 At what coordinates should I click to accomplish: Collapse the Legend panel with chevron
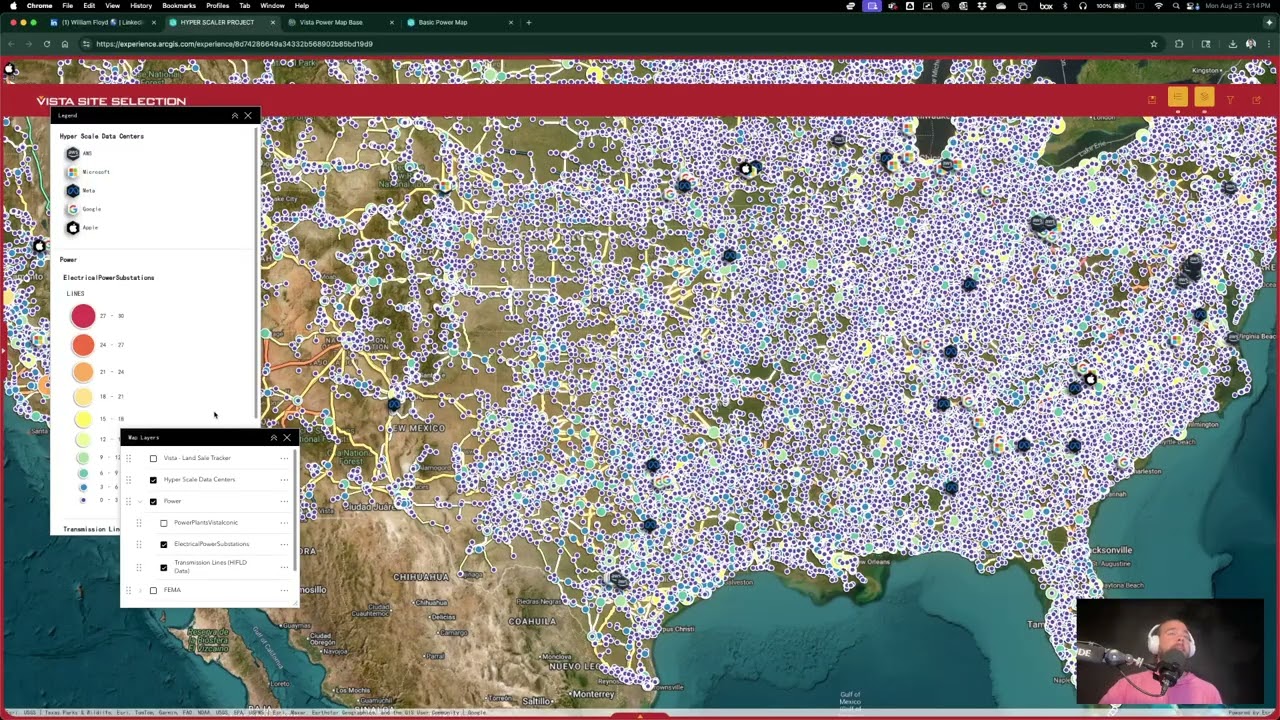click(x=235, y=116)
